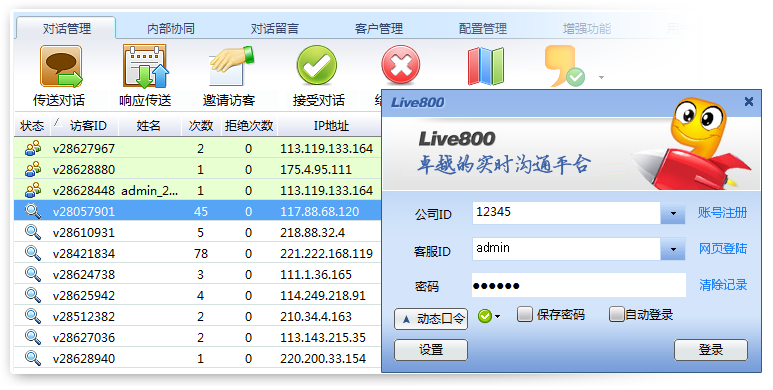Click magnifier icon of visitor v28627036
Screen dimensions: 773x390
click(33, 337)
